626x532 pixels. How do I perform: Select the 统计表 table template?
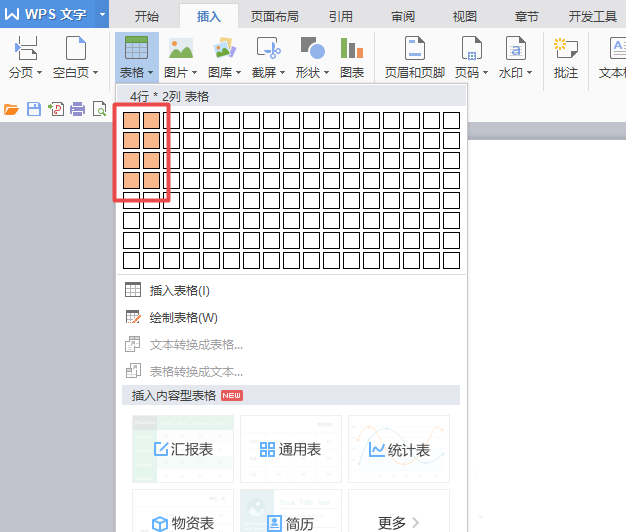click(399, 449)
